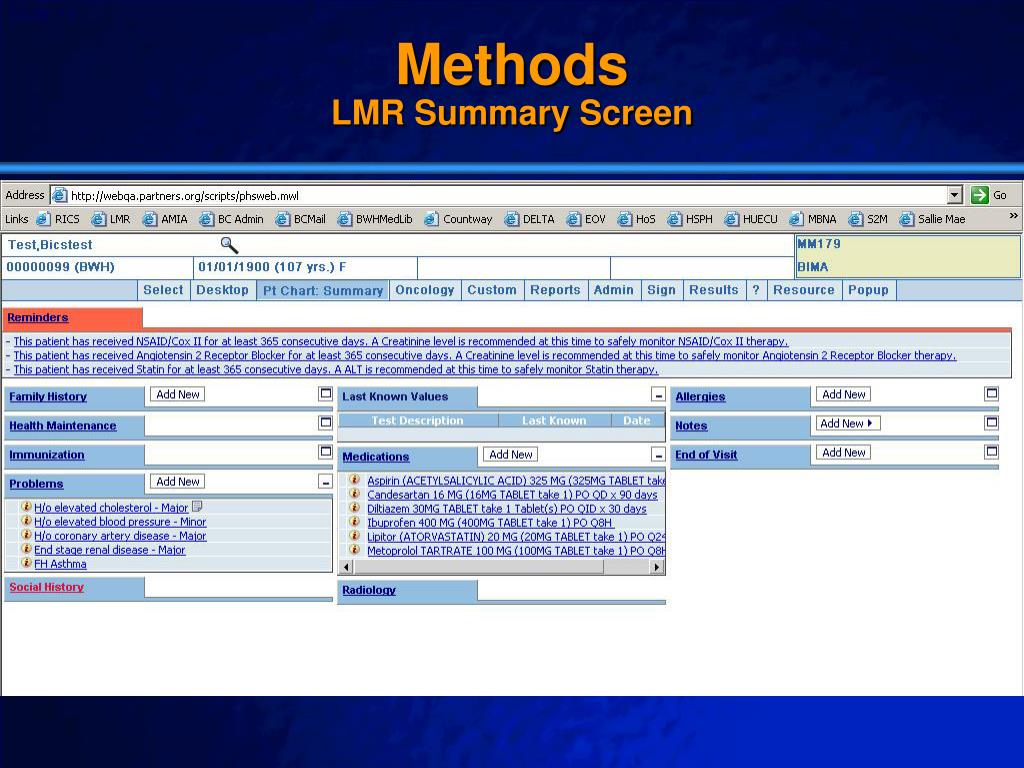Open info icon for Diltiazem medication
Viewport: 1024px width, 768px height.
[354, 507]
